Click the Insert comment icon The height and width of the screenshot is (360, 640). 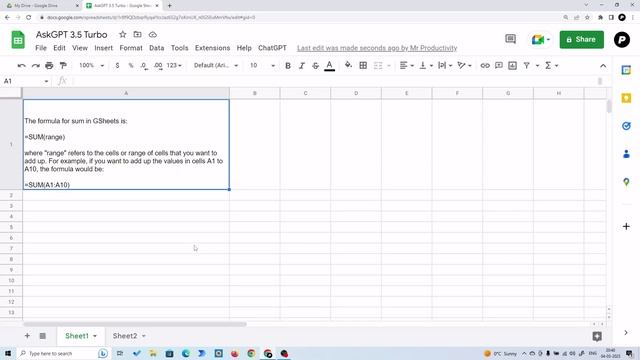pyautogui.click(x=499, y=65)
